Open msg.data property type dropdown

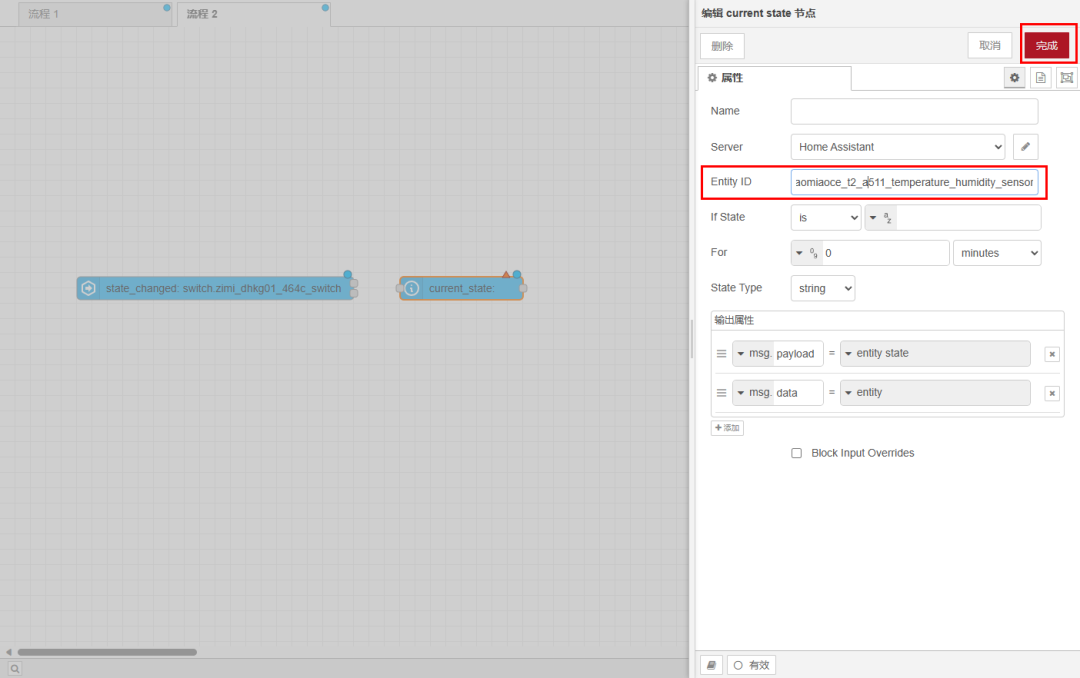(753, 393)
